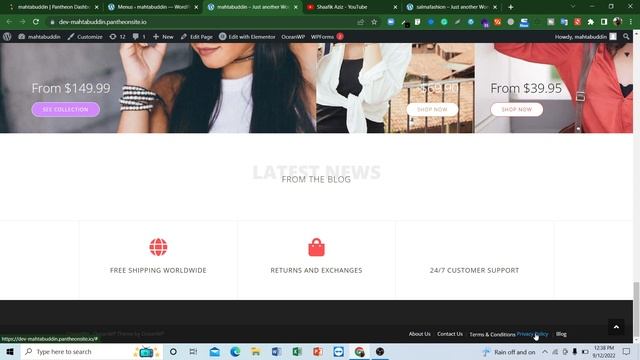Open TeamViewer from the taskbar
640x360 pixels.
pos(338,351)
